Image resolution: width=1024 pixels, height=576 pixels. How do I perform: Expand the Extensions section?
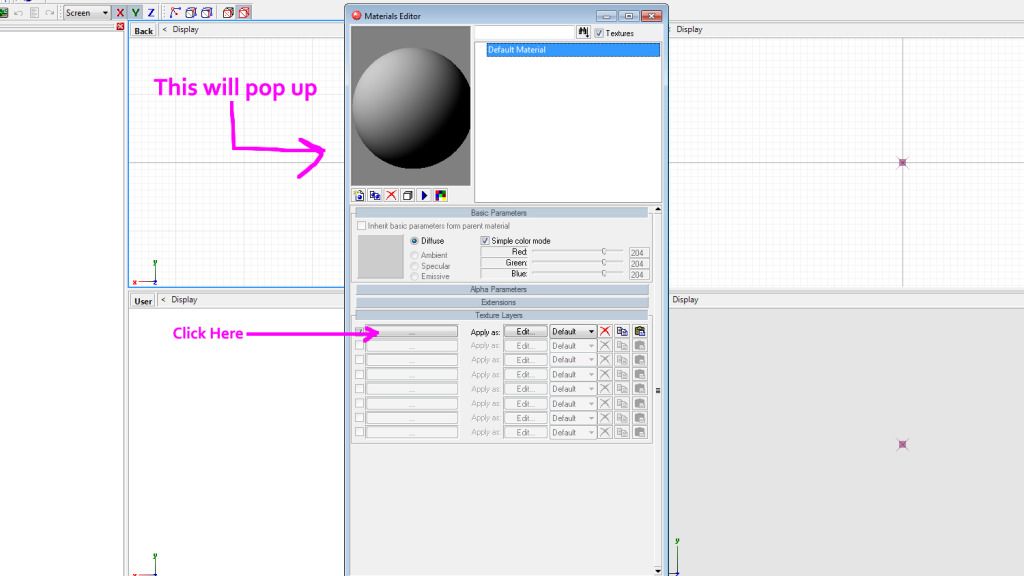[x=501, y=302]
